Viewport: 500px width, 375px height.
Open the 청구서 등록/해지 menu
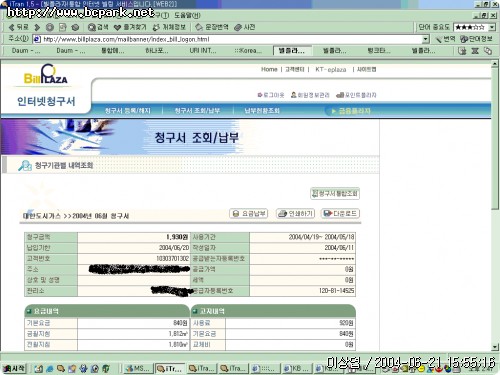click(x=128, y=111)
